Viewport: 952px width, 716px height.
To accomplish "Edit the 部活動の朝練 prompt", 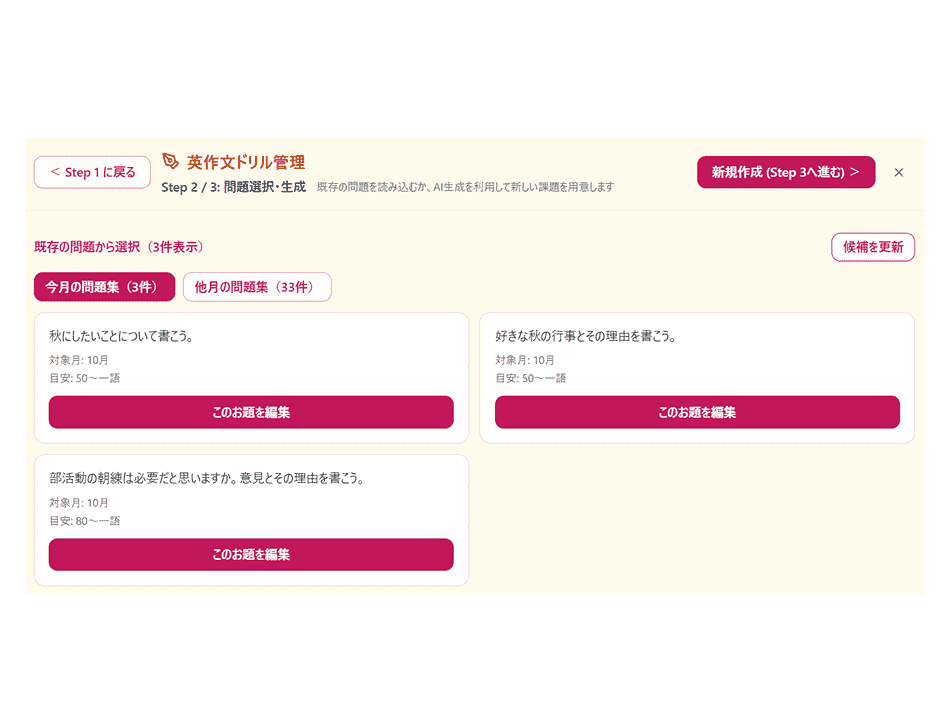I will click(x=250, y=554).
